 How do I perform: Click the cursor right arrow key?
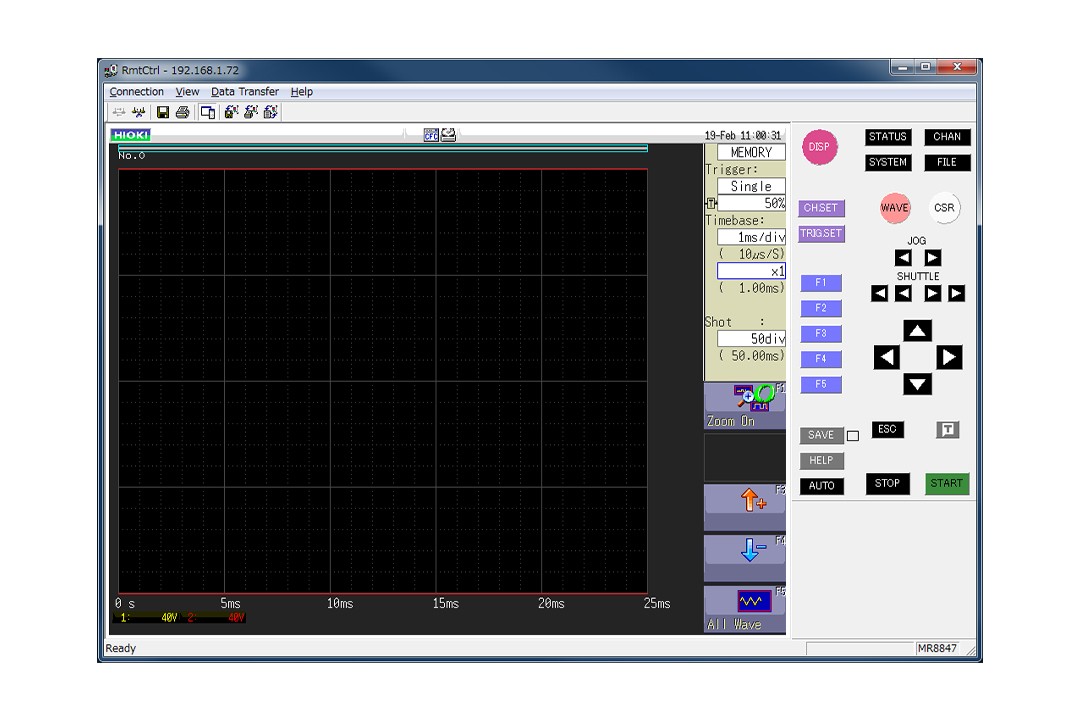click(x=949, y=358)
